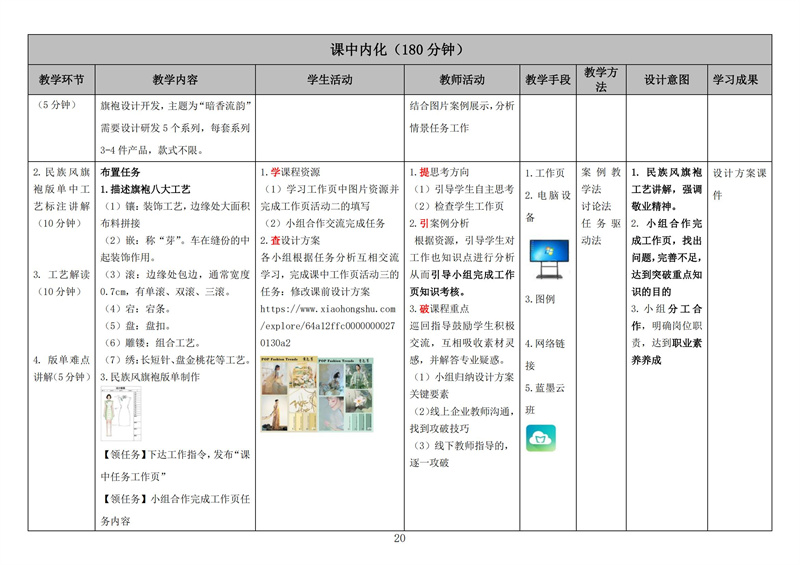
Task: Click '1. 工作页' in teaching means
Action: point(545,173)
